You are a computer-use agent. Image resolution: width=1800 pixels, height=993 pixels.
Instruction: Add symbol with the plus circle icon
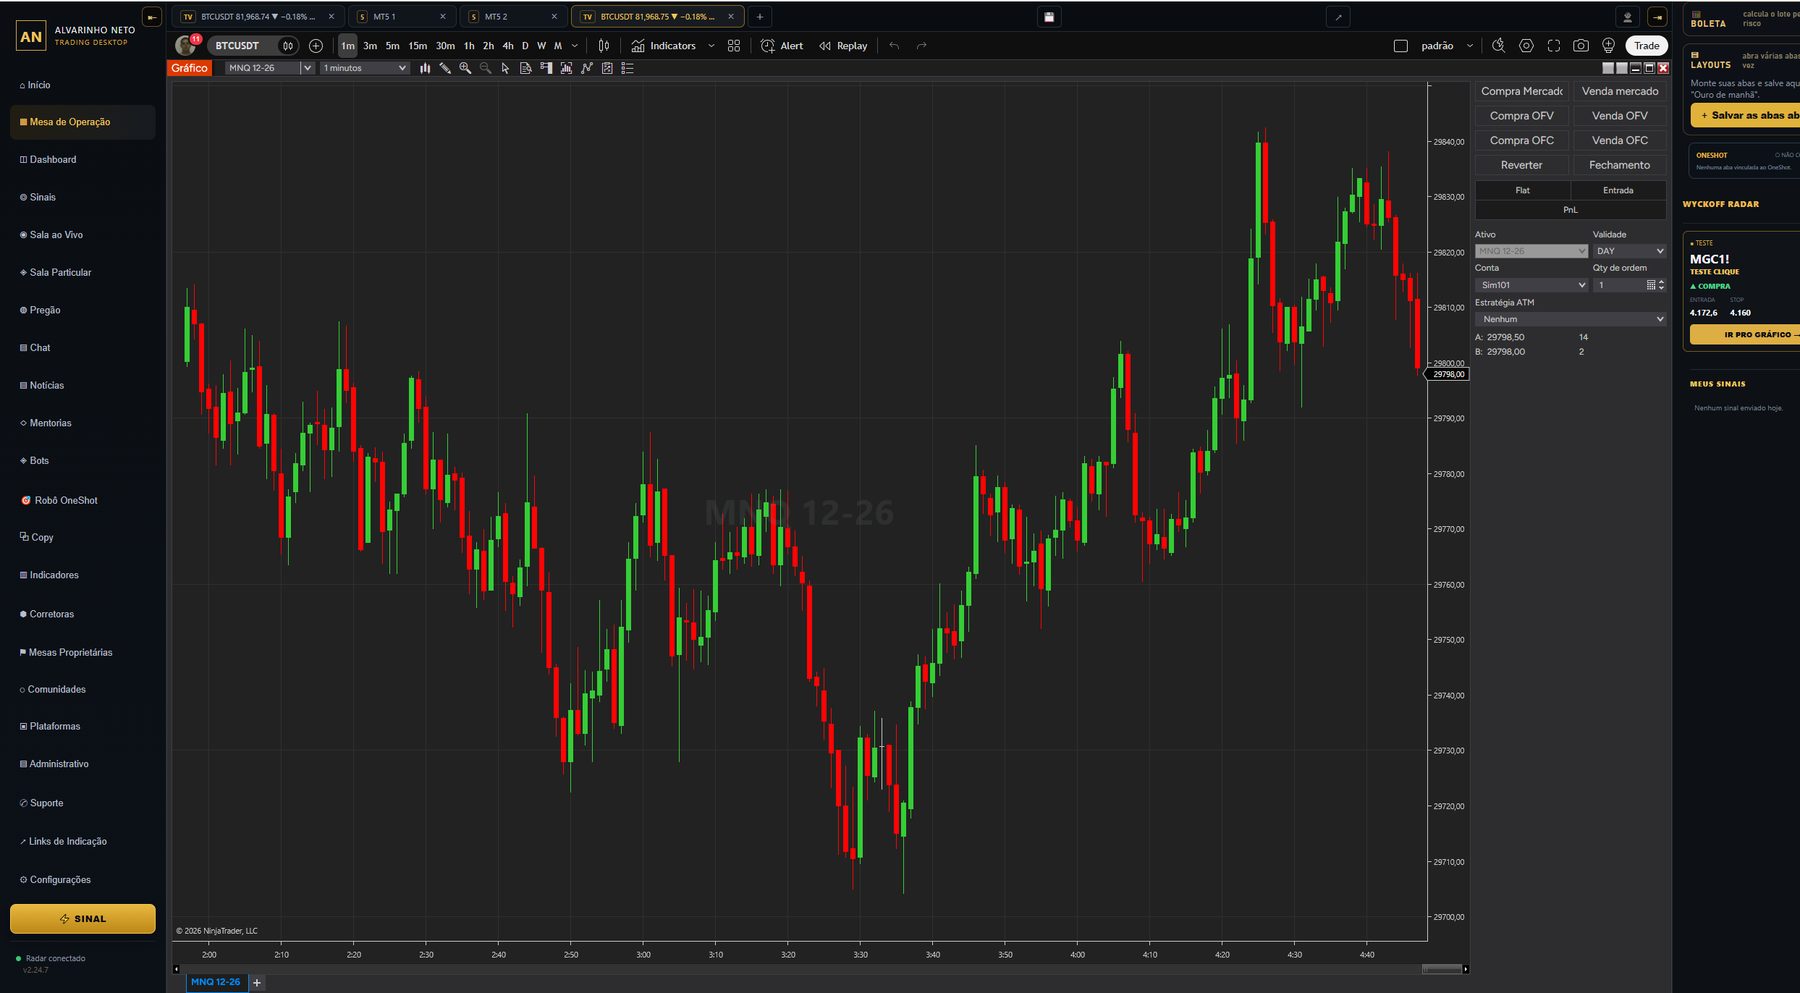click(316, 46)
